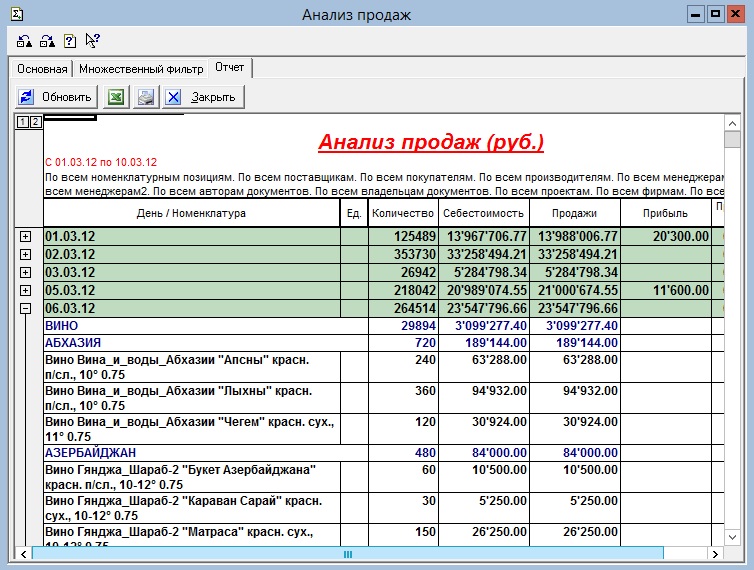Click the Прибыль column header
754x570 pixels.
[x=666, y=213]
